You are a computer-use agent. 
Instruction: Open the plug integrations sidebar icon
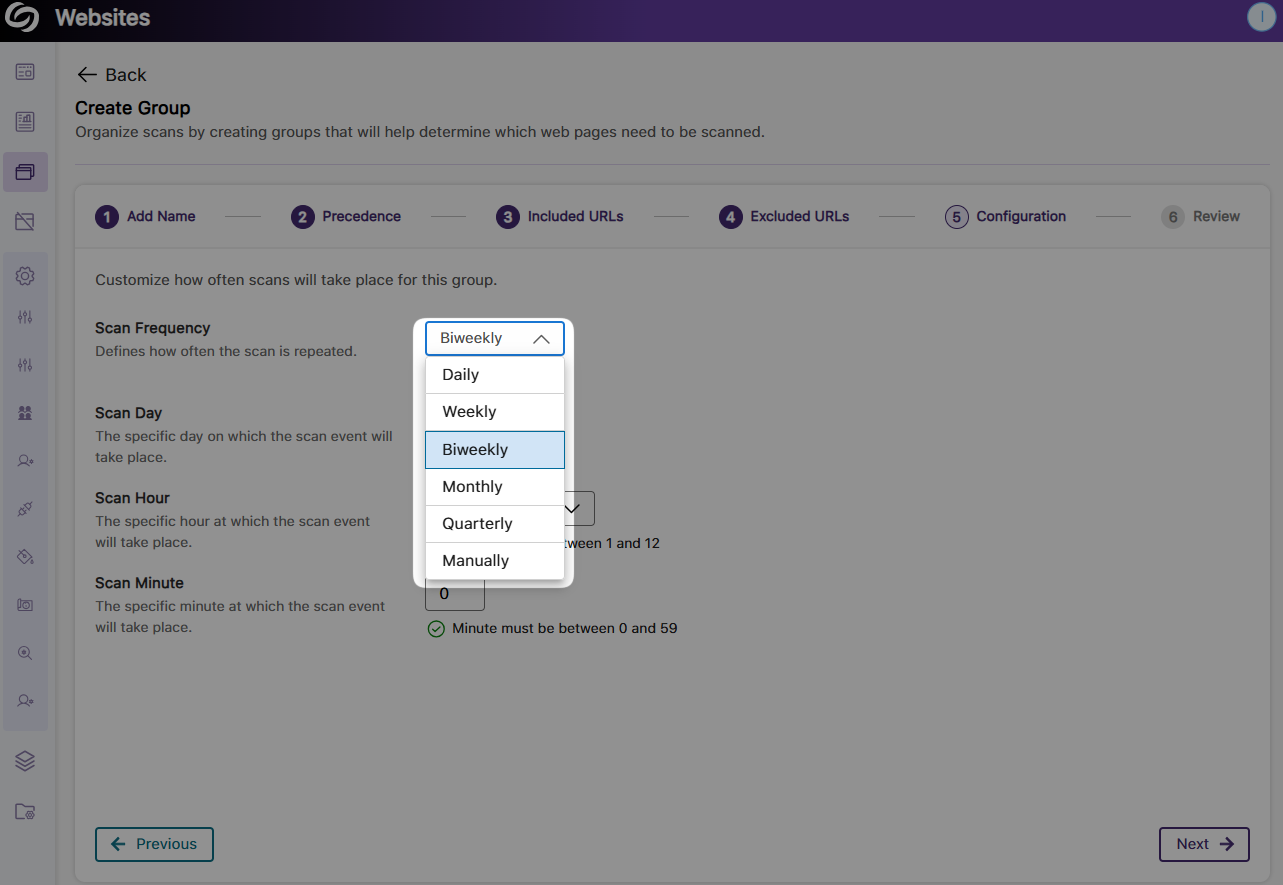point(25,509)
